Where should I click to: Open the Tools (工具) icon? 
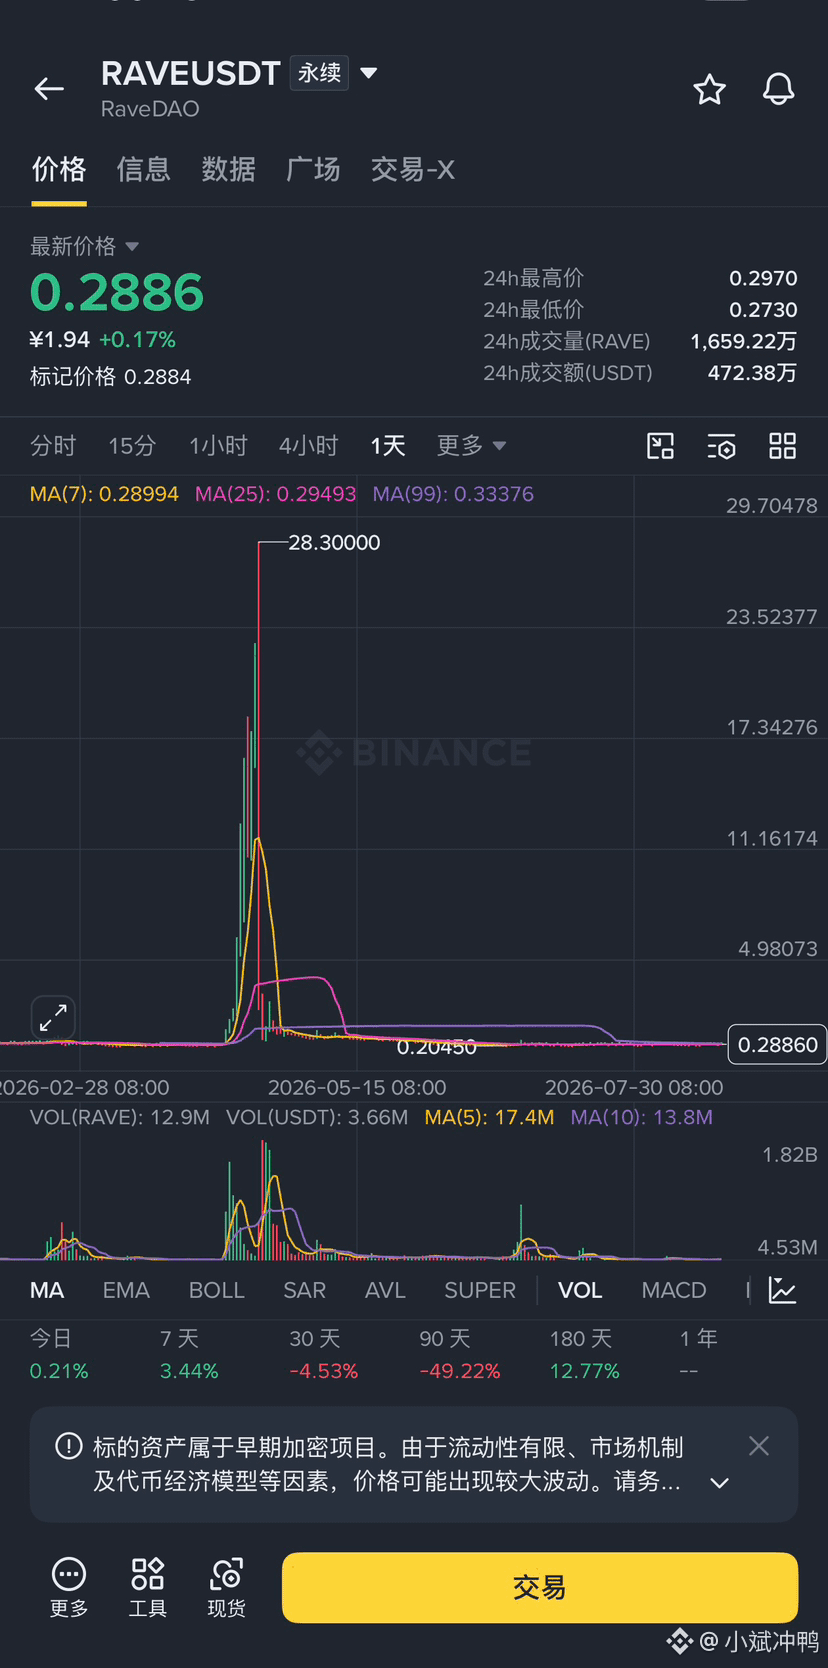(x=148, y=1587)
